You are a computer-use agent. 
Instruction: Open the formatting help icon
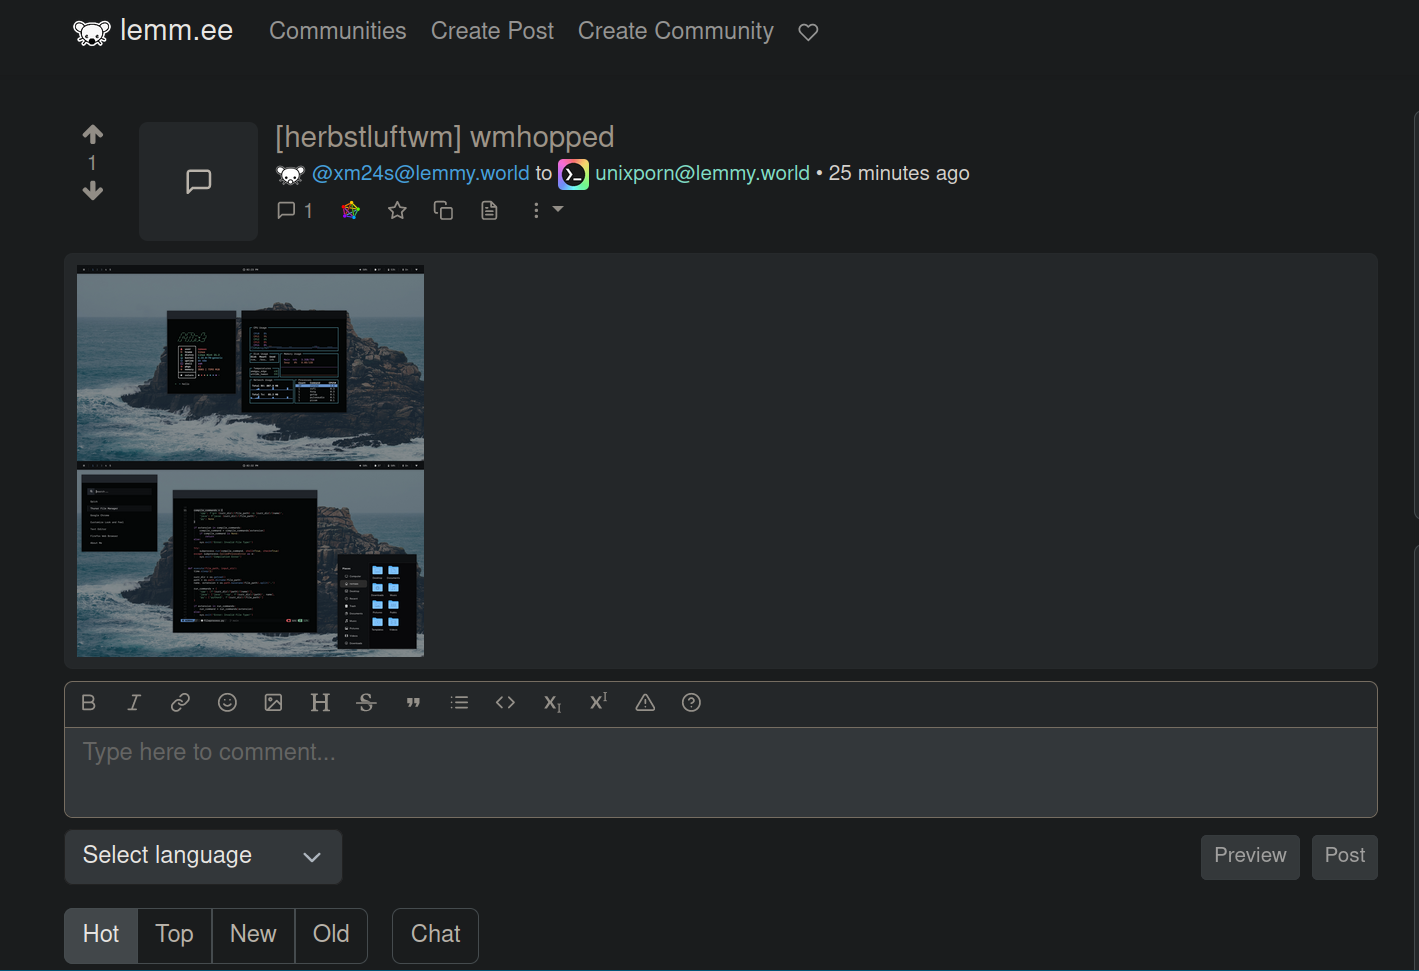pos(691,702)
